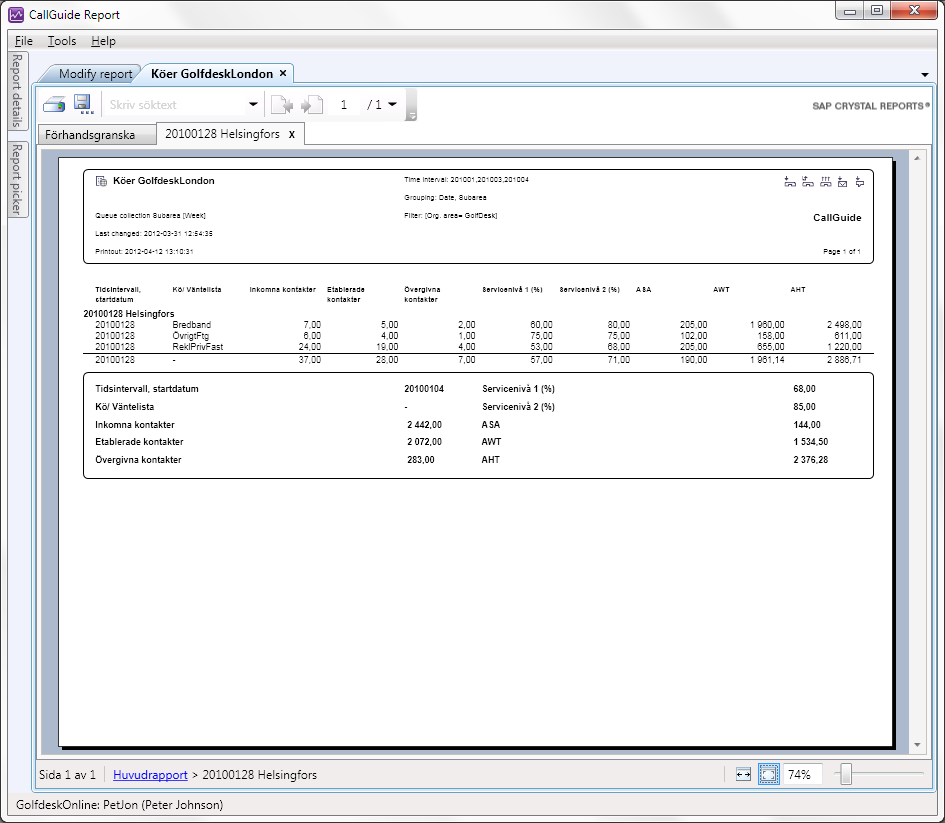This screenshot has width=945, height=823.
Task: Open the Tools menu
Action: [x=62, y=41]
